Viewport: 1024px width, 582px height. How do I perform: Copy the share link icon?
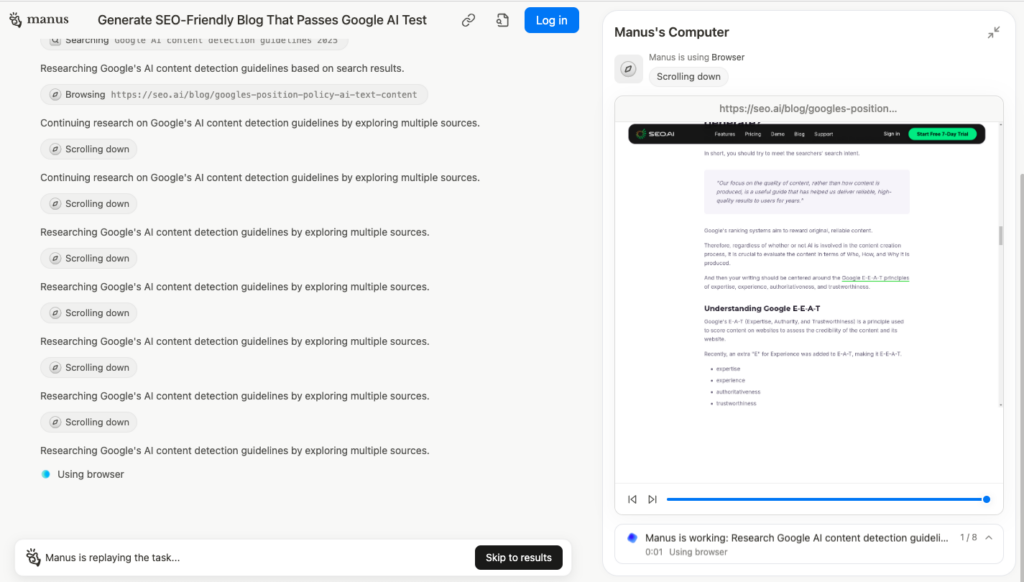click(468, 20)
